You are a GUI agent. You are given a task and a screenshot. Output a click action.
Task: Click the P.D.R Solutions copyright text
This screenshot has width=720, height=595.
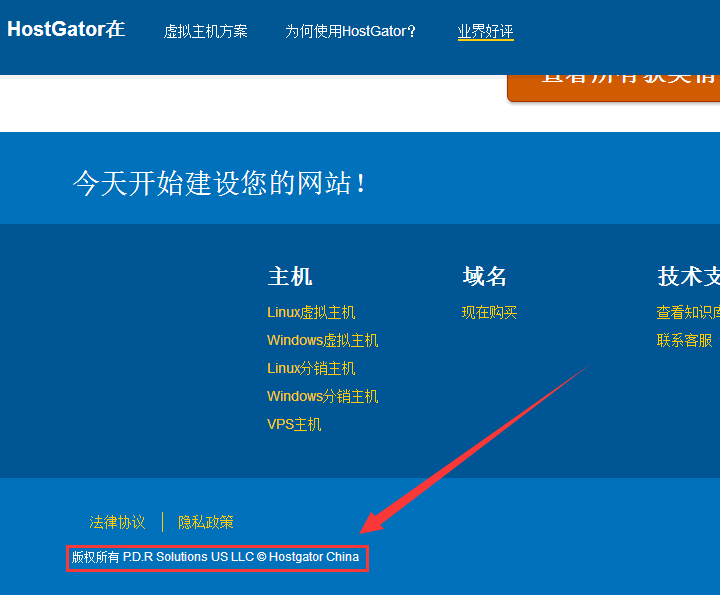215,557
